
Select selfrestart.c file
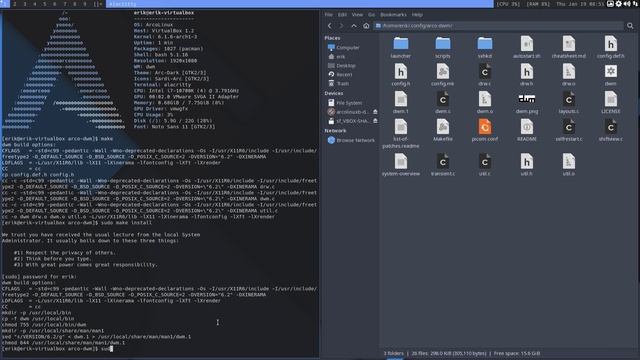point(569,131)
